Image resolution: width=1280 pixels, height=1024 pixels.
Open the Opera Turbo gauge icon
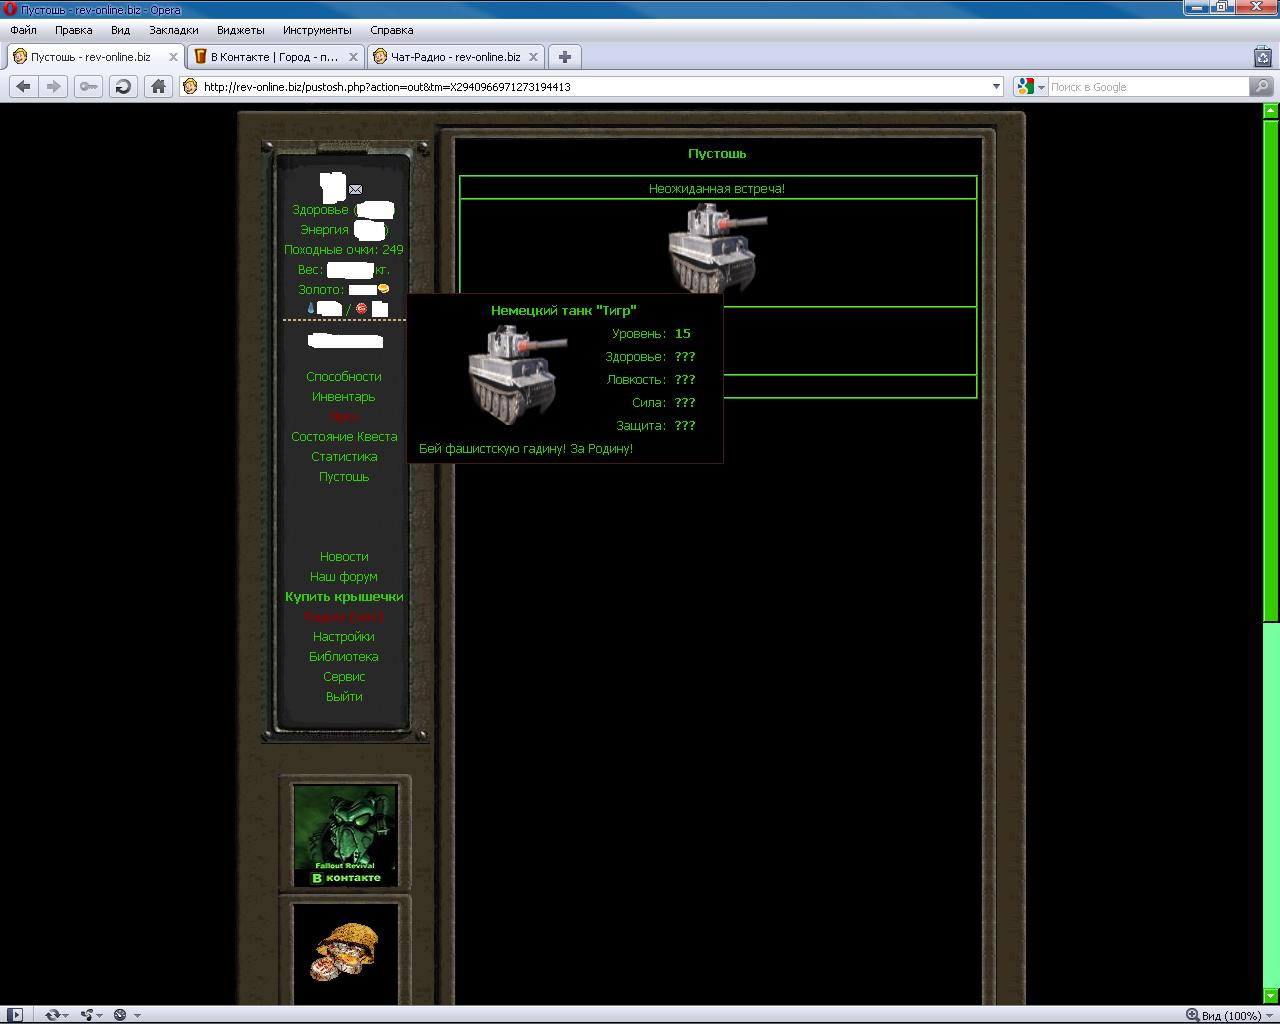pos(120,1015)
